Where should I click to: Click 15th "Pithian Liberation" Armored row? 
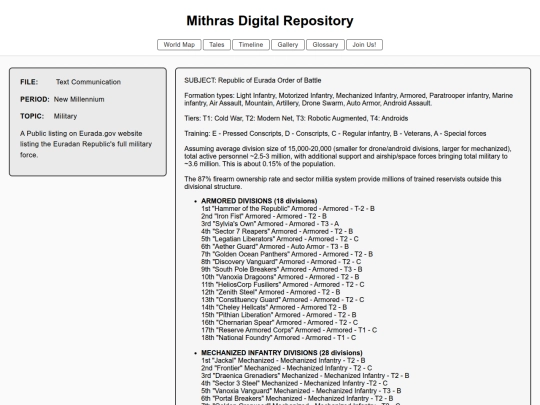pos(279,315)
